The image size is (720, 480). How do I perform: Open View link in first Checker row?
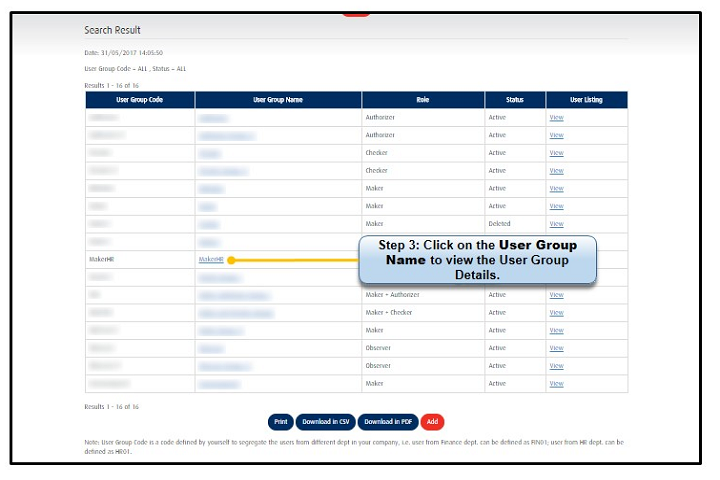556,153
